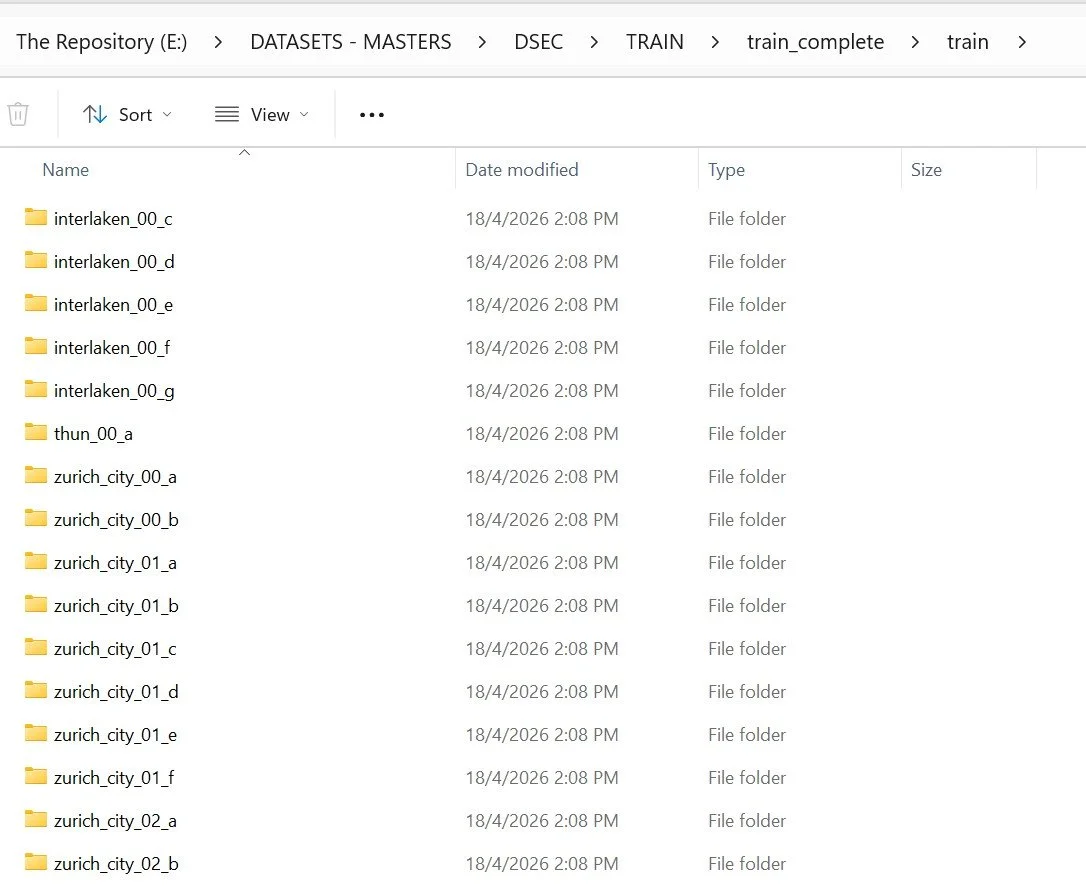The width and height of the screenshot is (1086, 888).
Task: Click date modified of interlaken_00_e
Action: pyautogui.click(x=542, y=305)
